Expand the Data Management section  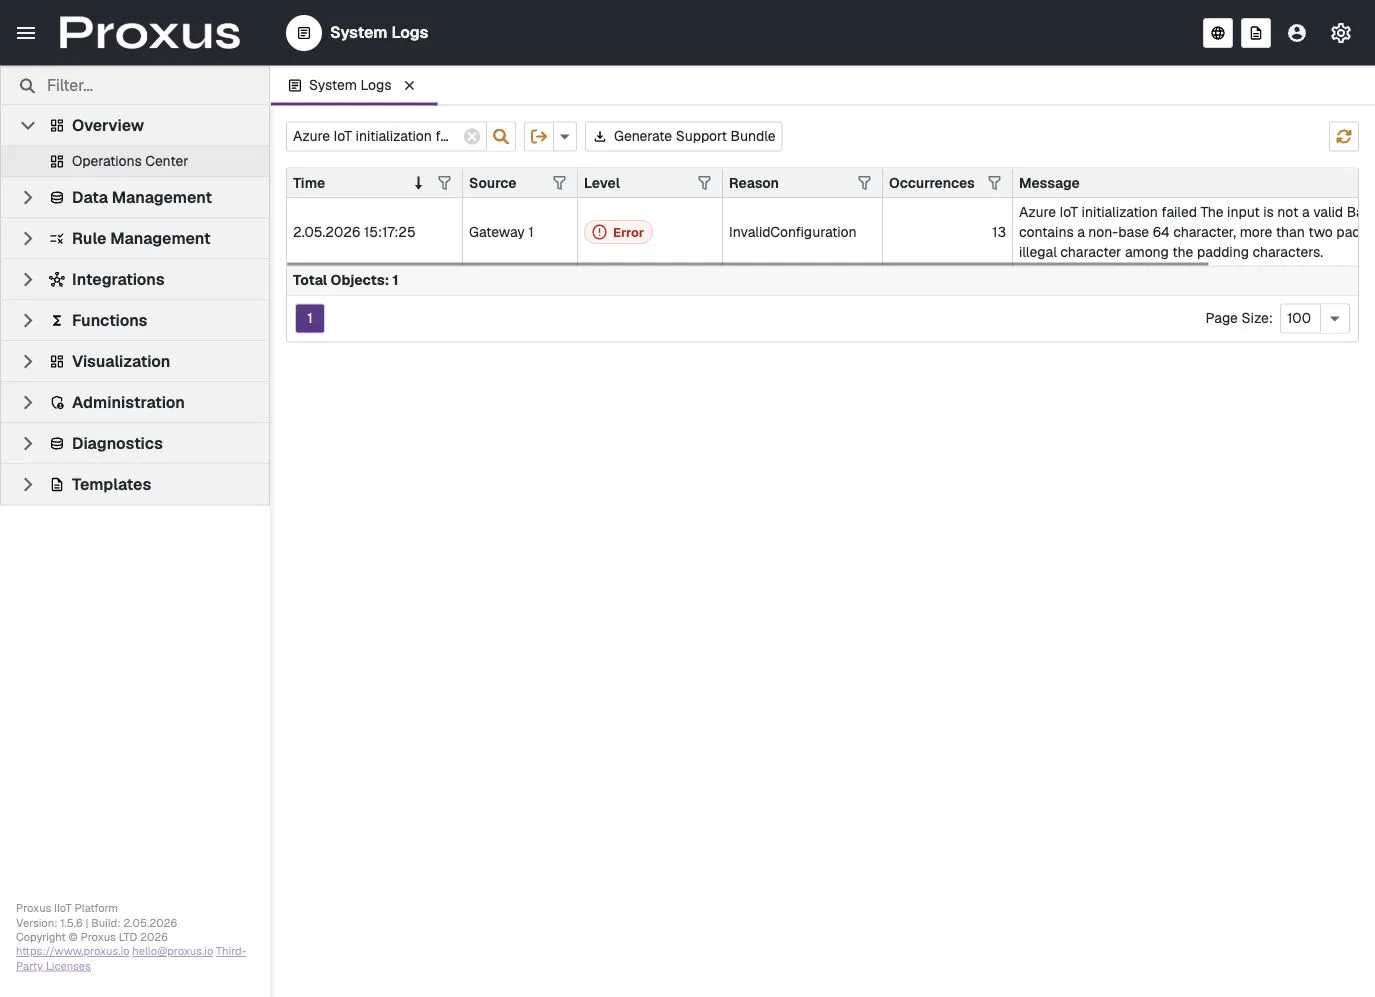coord(28,198)
